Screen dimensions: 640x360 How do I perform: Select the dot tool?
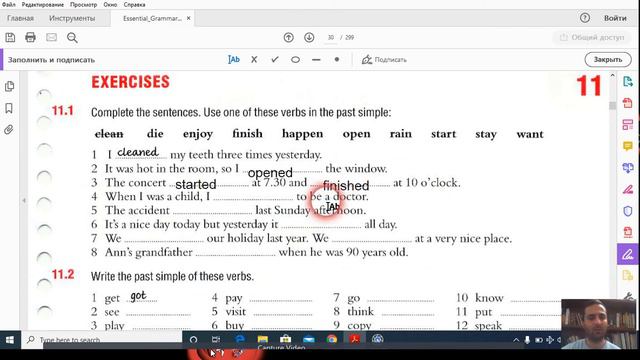pos(337,60)
